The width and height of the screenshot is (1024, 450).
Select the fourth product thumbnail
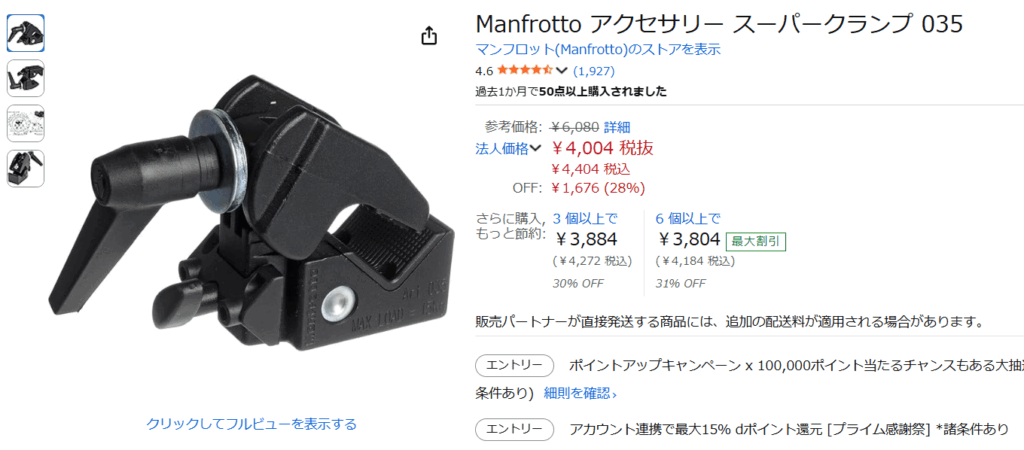point(25,169)
